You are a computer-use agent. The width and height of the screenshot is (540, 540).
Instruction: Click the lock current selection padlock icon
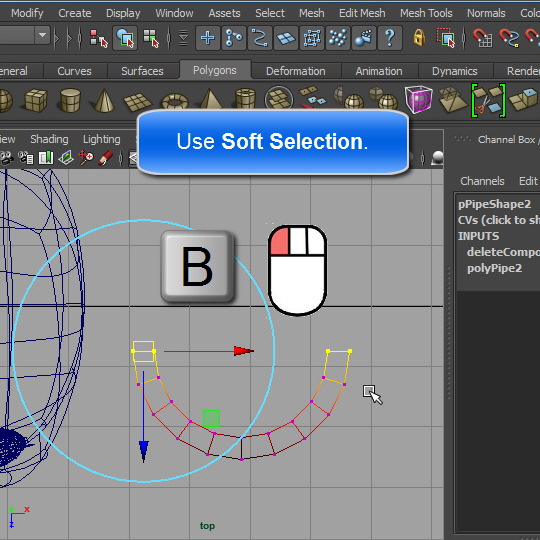(x=419, y=37)
